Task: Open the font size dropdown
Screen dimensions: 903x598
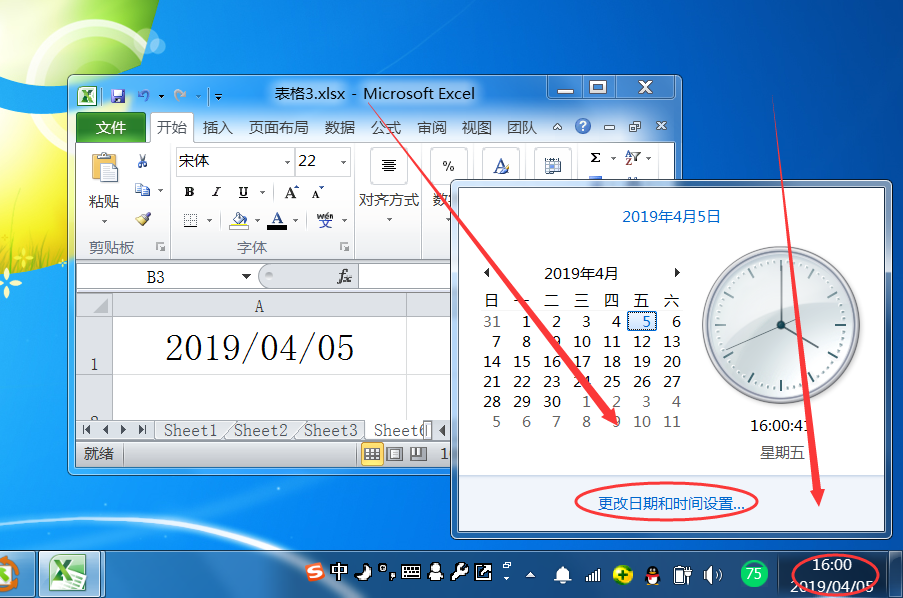Action: pos(343,162)
